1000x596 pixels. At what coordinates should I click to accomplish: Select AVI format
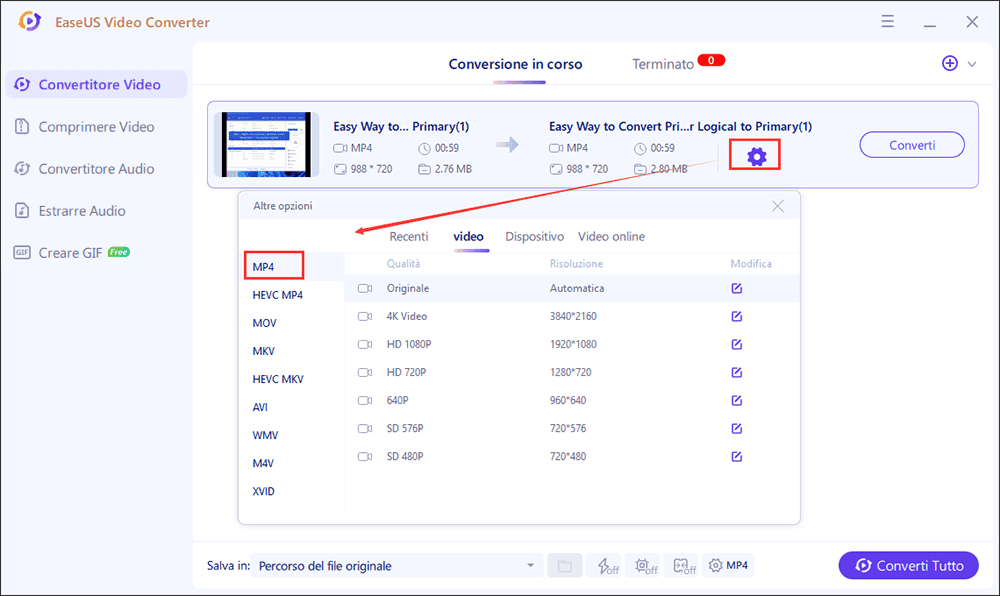tap(260, 407)
